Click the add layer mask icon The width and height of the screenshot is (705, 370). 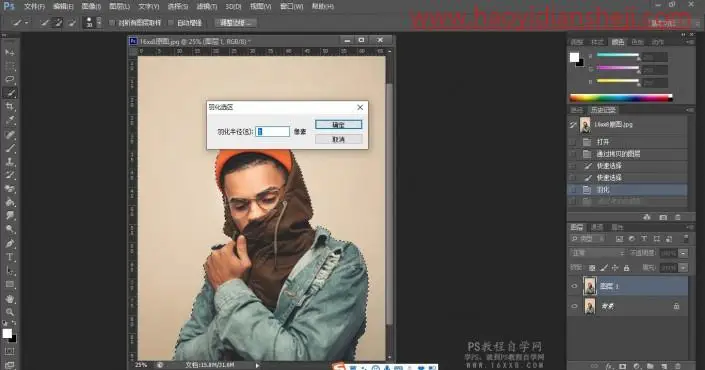click(x=623, y=366)
